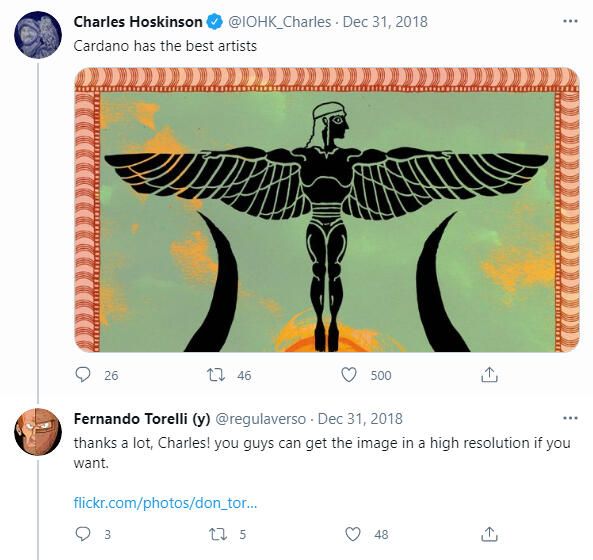Reply to Fernando Torelli's tweet
593x560 pixels.
tap(83, 534)
